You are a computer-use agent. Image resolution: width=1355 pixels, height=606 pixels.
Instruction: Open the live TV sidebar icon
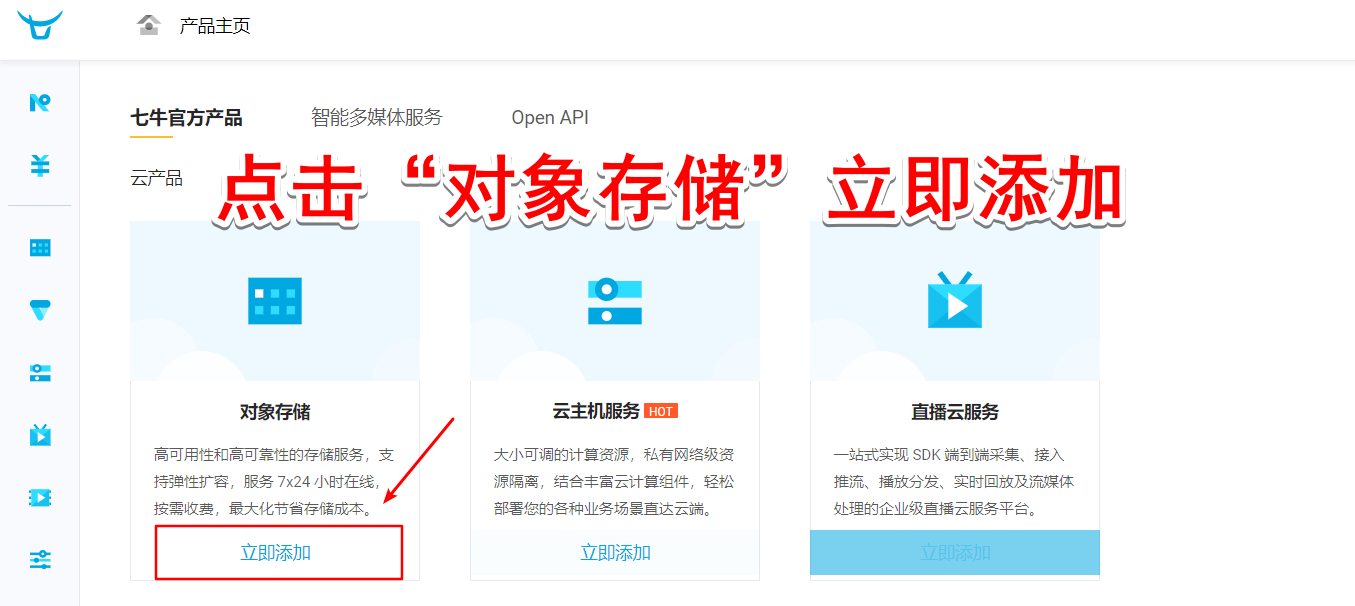point(40,434)
